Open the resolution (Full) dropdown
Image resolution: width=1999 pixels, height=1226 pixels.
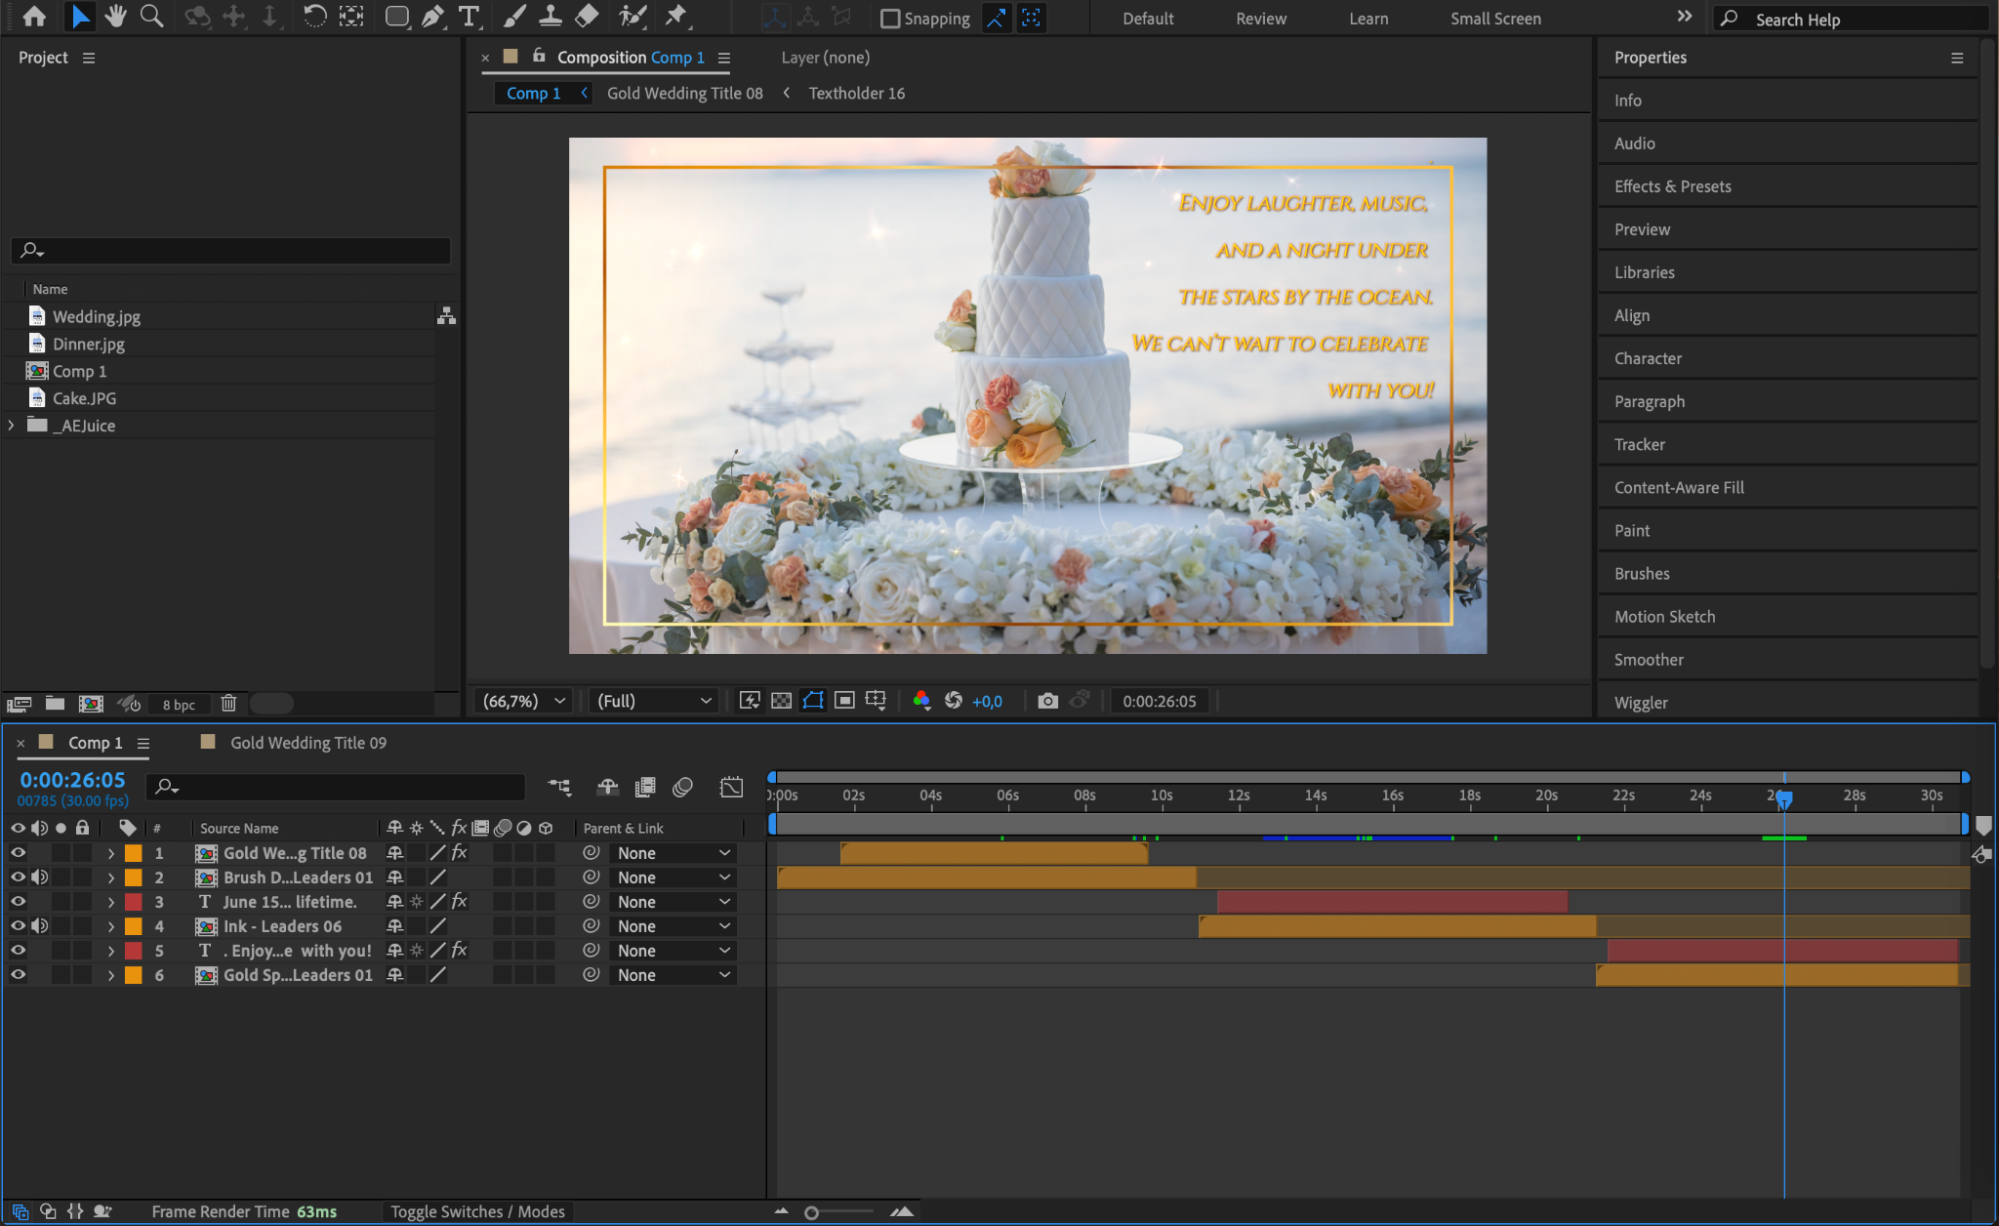point(653,701)
